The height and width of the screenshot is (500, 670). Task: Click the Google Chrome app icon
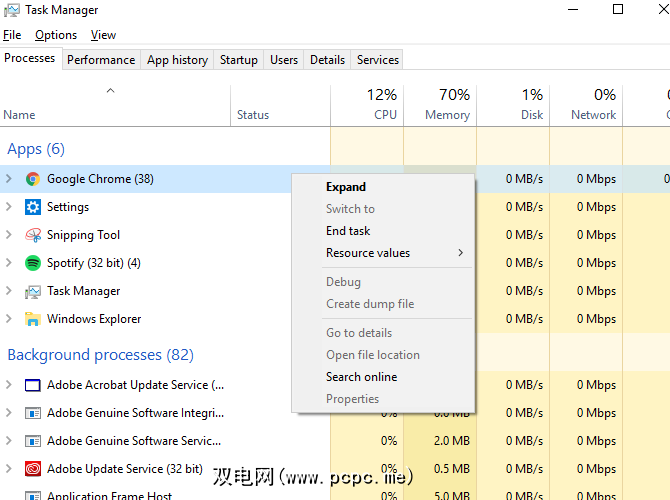pos(33,179)
